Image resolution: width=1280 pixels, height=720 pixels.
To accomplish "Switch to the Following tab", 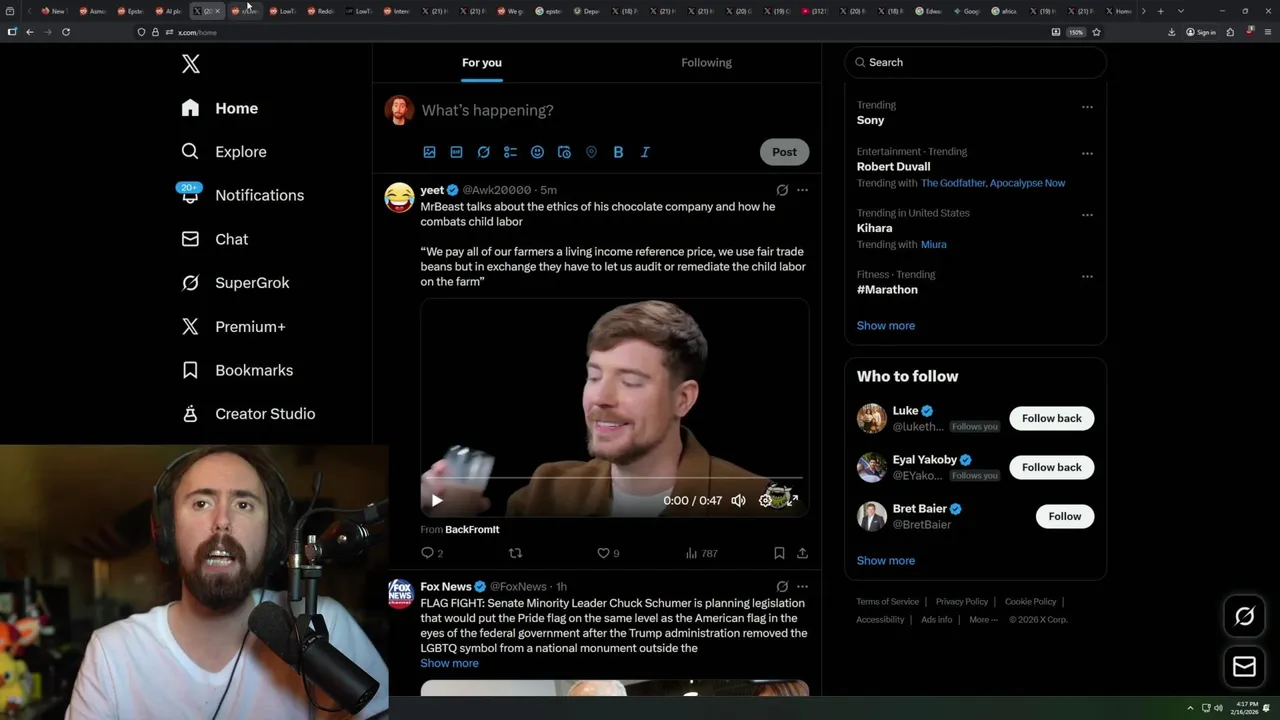I will coord(707,62).
